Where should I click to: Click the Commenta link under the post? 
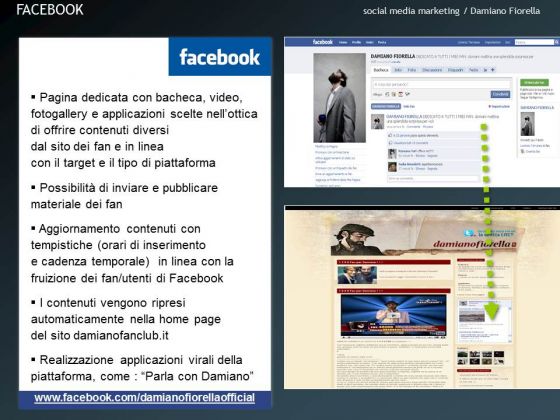click(413, 126)
